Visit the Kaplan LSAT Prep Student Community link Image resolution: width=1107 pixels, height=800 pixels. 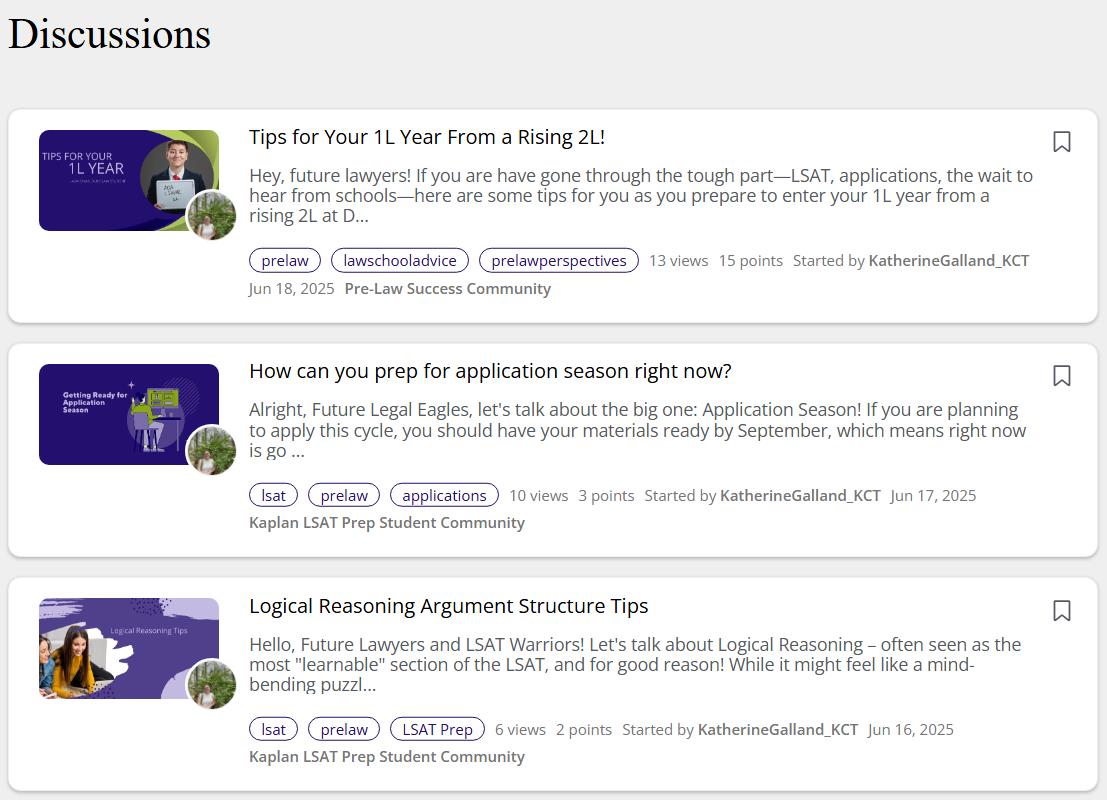click(x=387, y=522)
